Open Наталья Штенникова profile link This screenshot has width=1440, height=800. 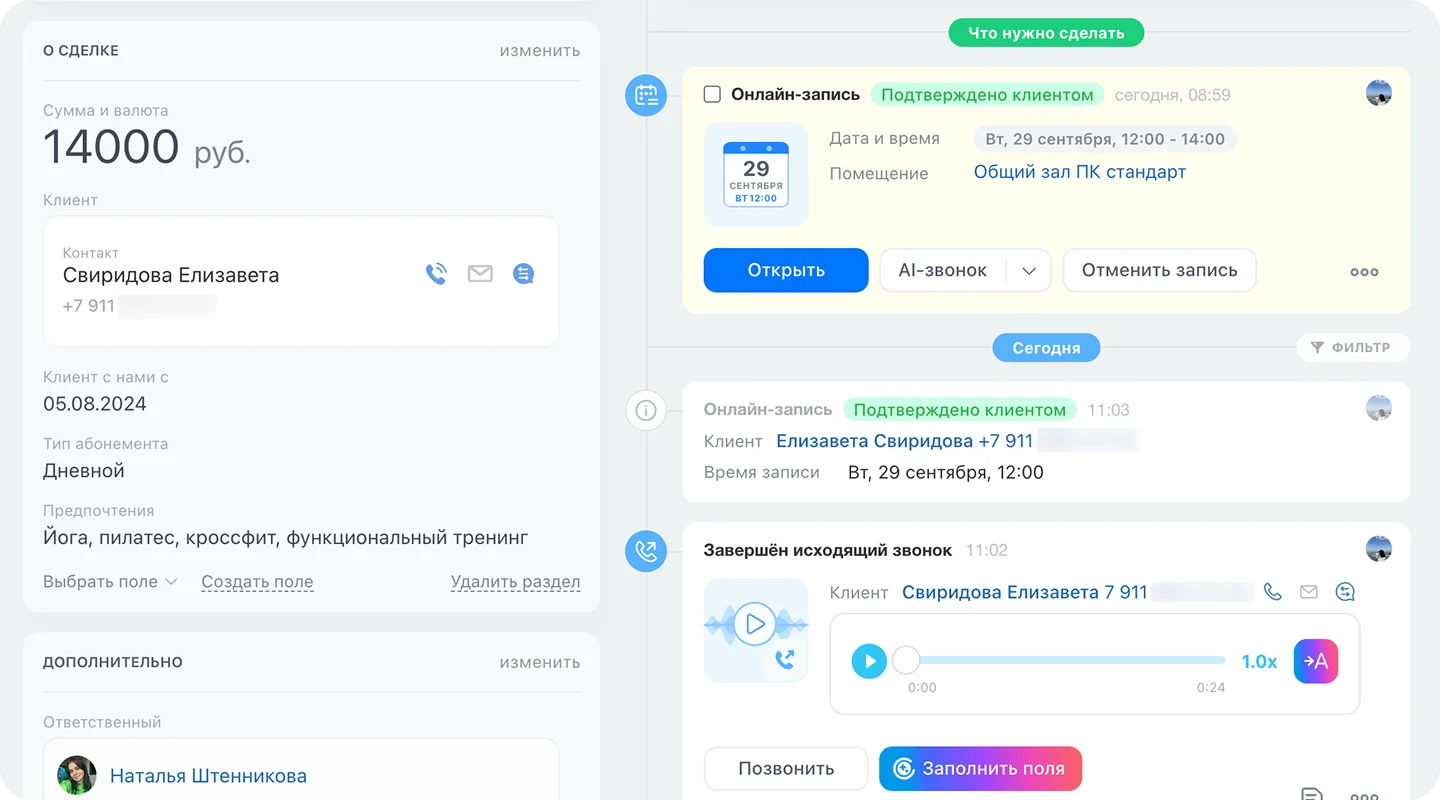[x=208, y=775]
